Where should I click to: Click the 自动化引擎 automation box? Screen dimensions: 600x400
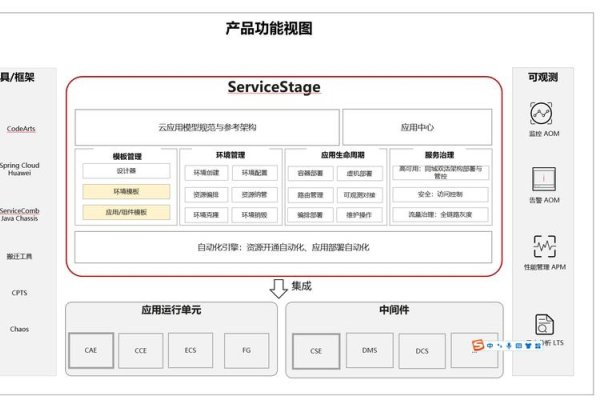(283, 247)
